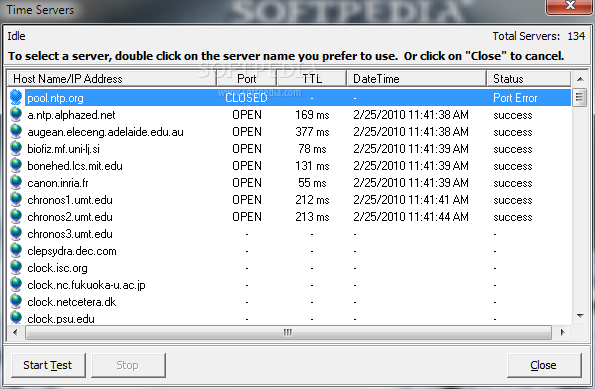Select the bonehed.lcs.mit.edu server name

coord(75,166)
